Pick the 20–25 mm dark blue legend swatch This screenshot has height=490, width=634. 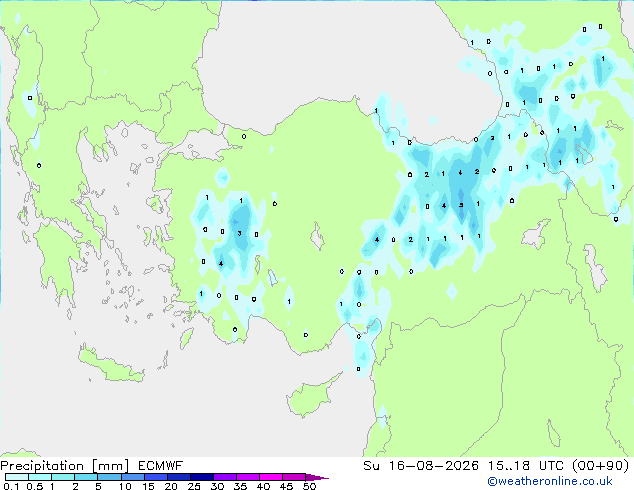[x=178, y=477]
